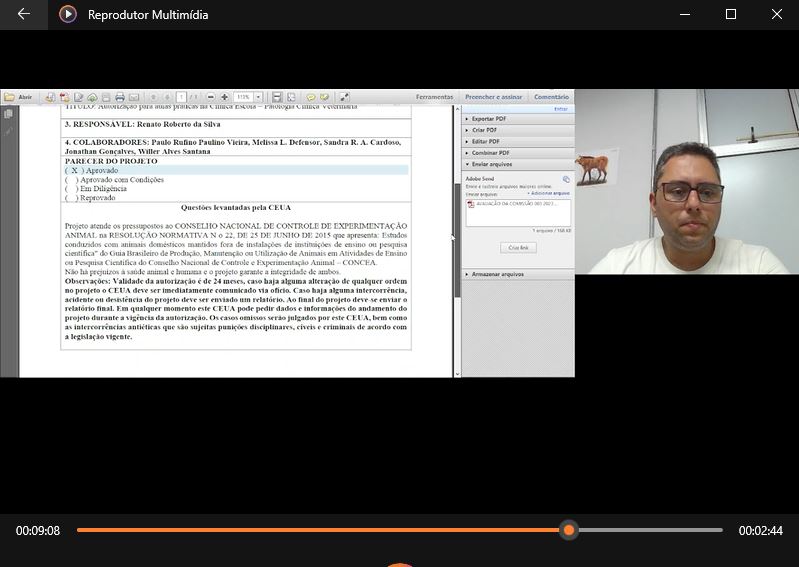Click the zoom percentage input field

point(244,97)
